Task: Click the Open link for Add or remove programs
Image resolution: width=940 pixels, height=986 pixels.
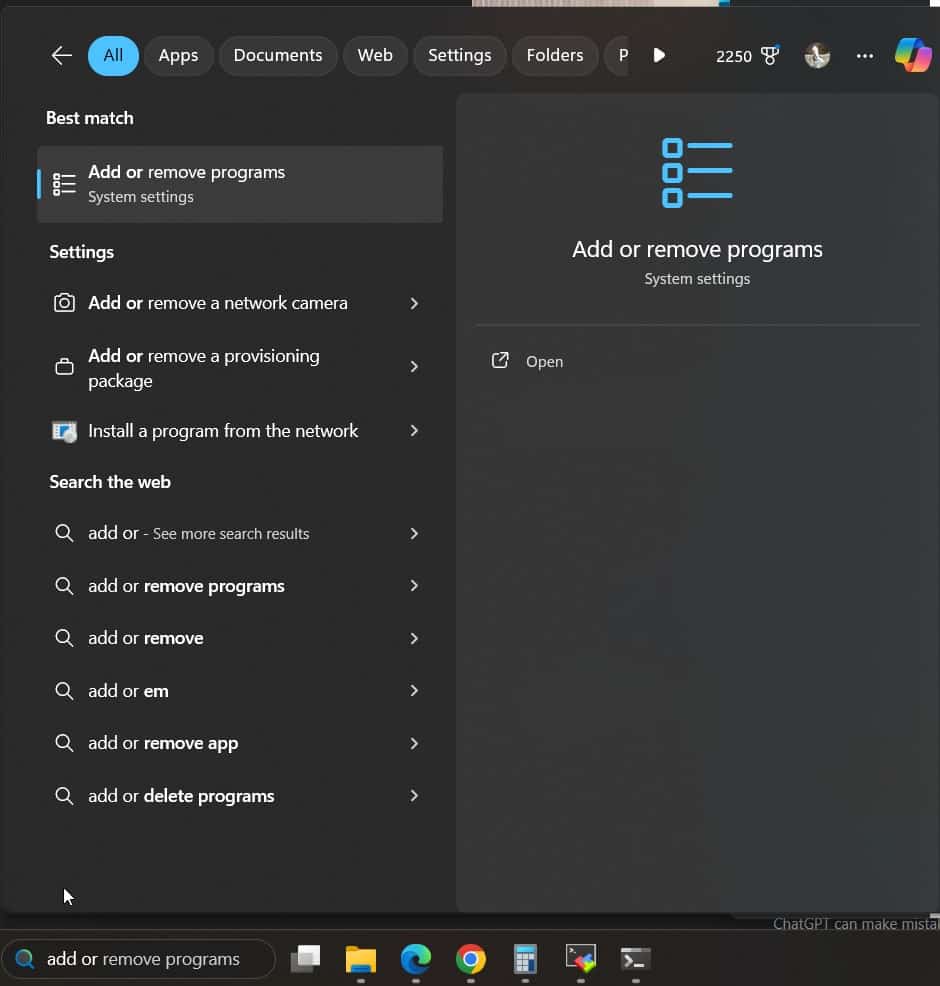Action: [x=544, y=361]
